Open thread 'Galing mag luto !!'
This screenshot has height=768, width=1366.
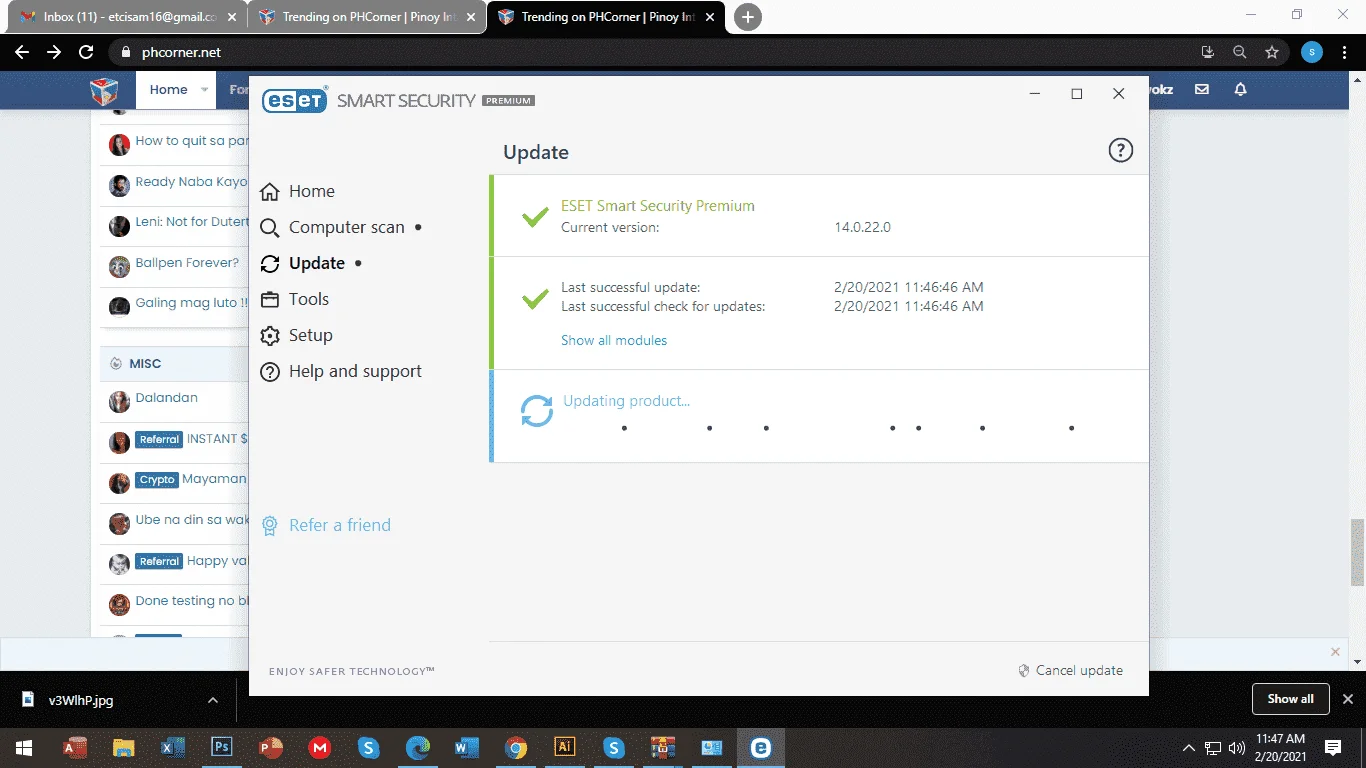191,303
